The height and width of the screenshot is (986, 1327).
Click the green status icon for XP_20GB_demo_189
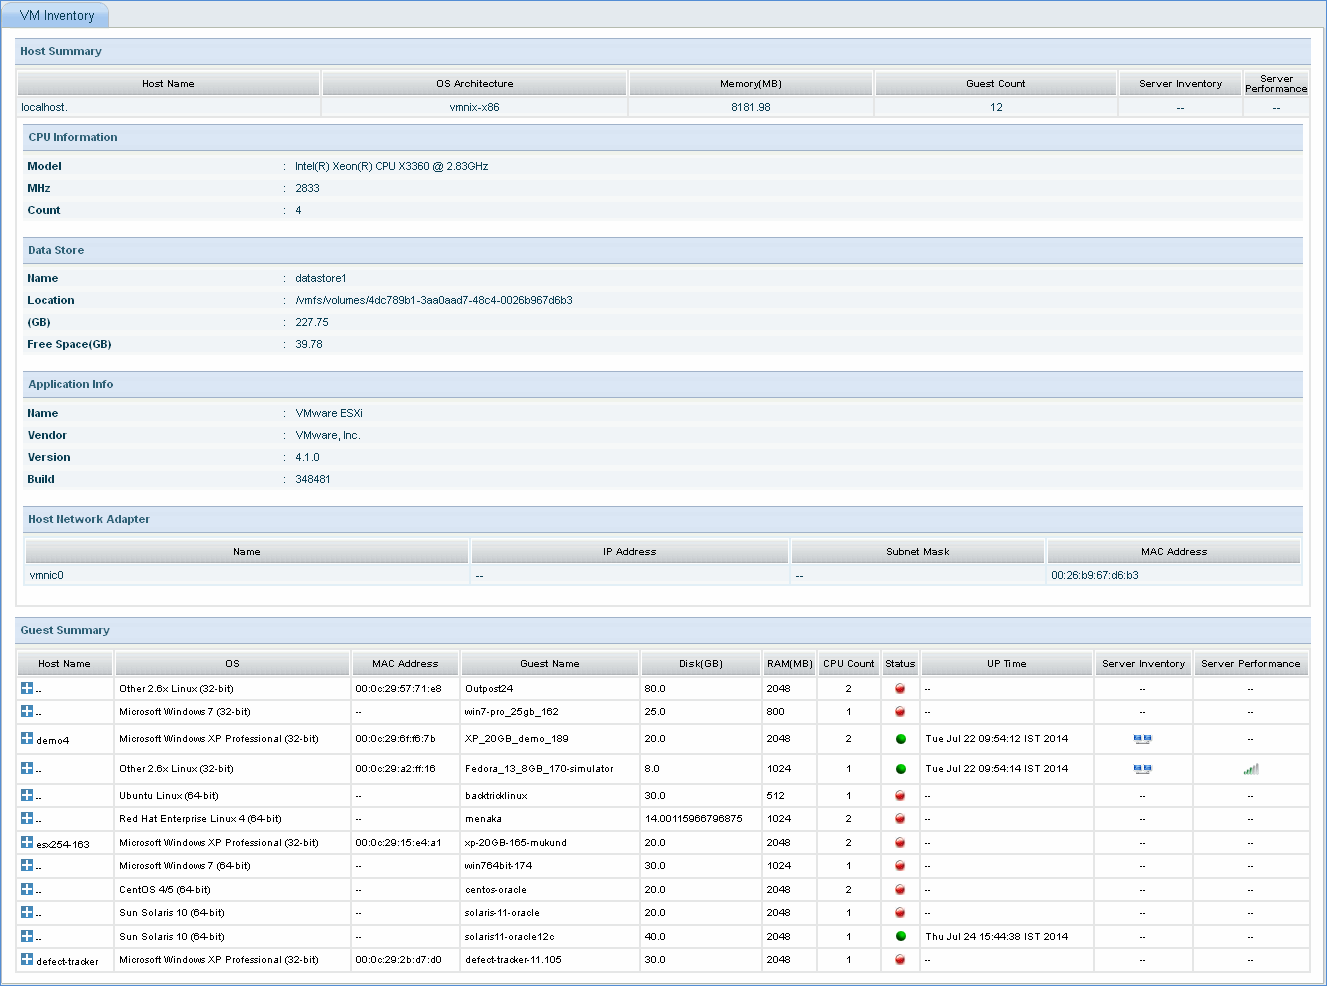(x=899, y=739)
